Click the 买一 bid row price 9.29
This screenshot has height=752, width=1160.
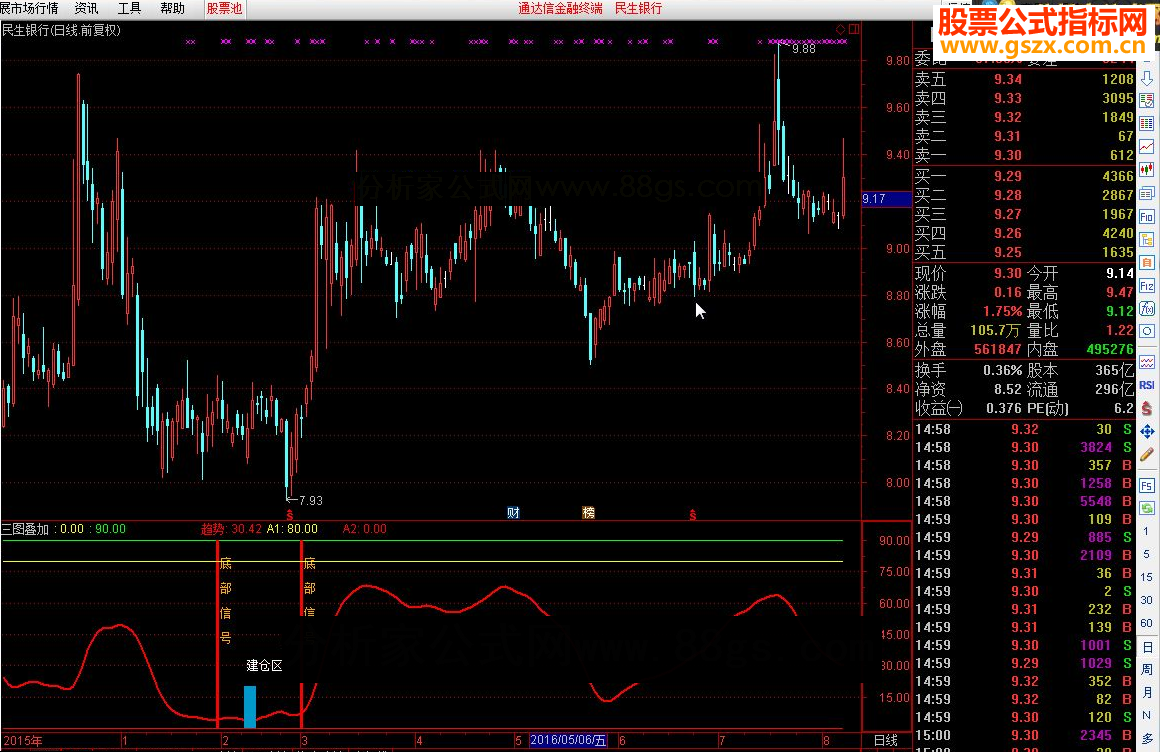click(x=1008, y=176)
